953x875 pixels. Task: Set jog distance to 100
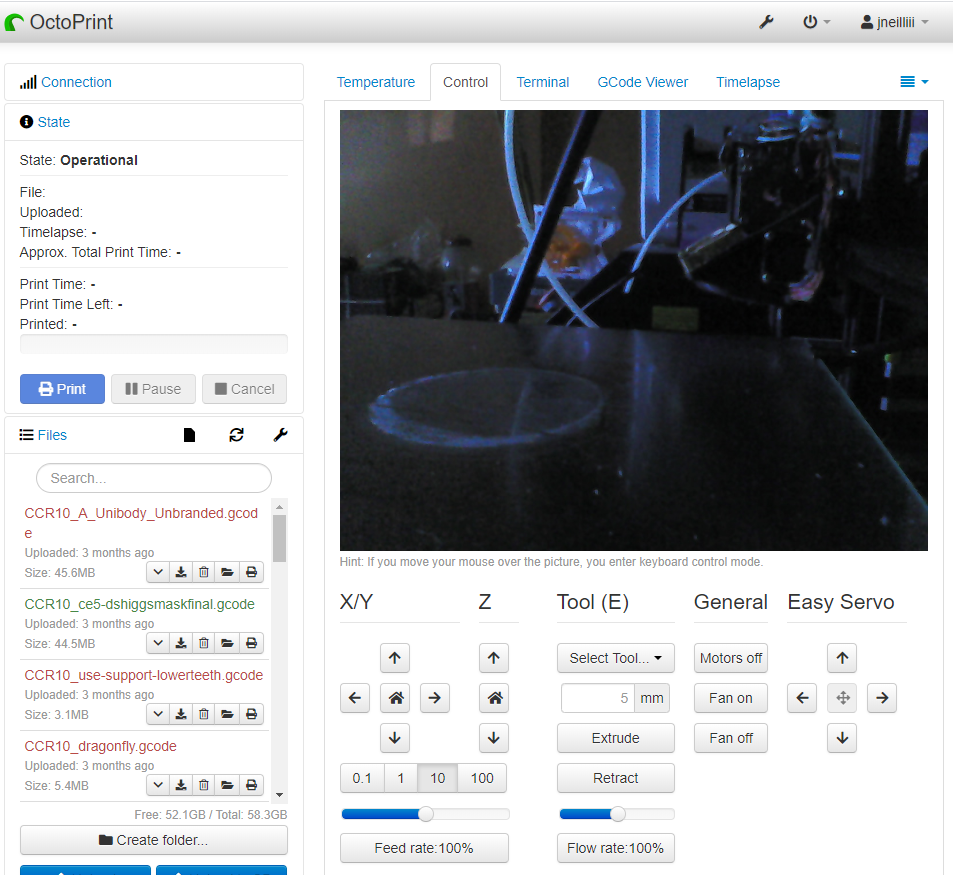point(482,778)
